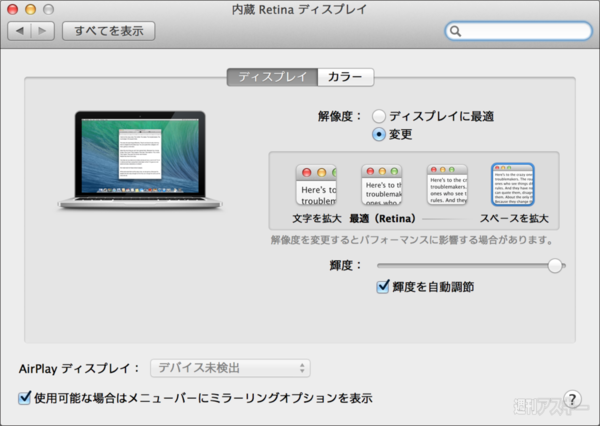
Task: Toggle the 輝度を自動調節 checkbox
Action: coord(383,287)
